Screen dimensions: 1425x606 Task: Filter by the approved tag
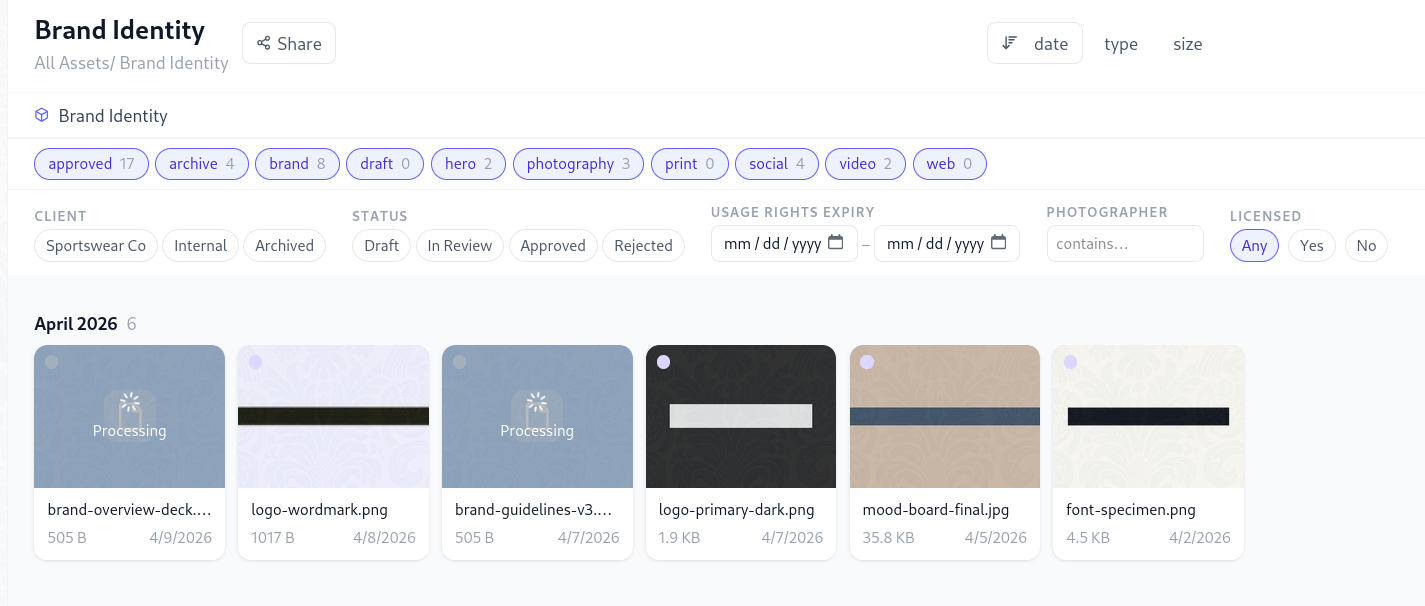pyautogui.click(x=91, y=164)
